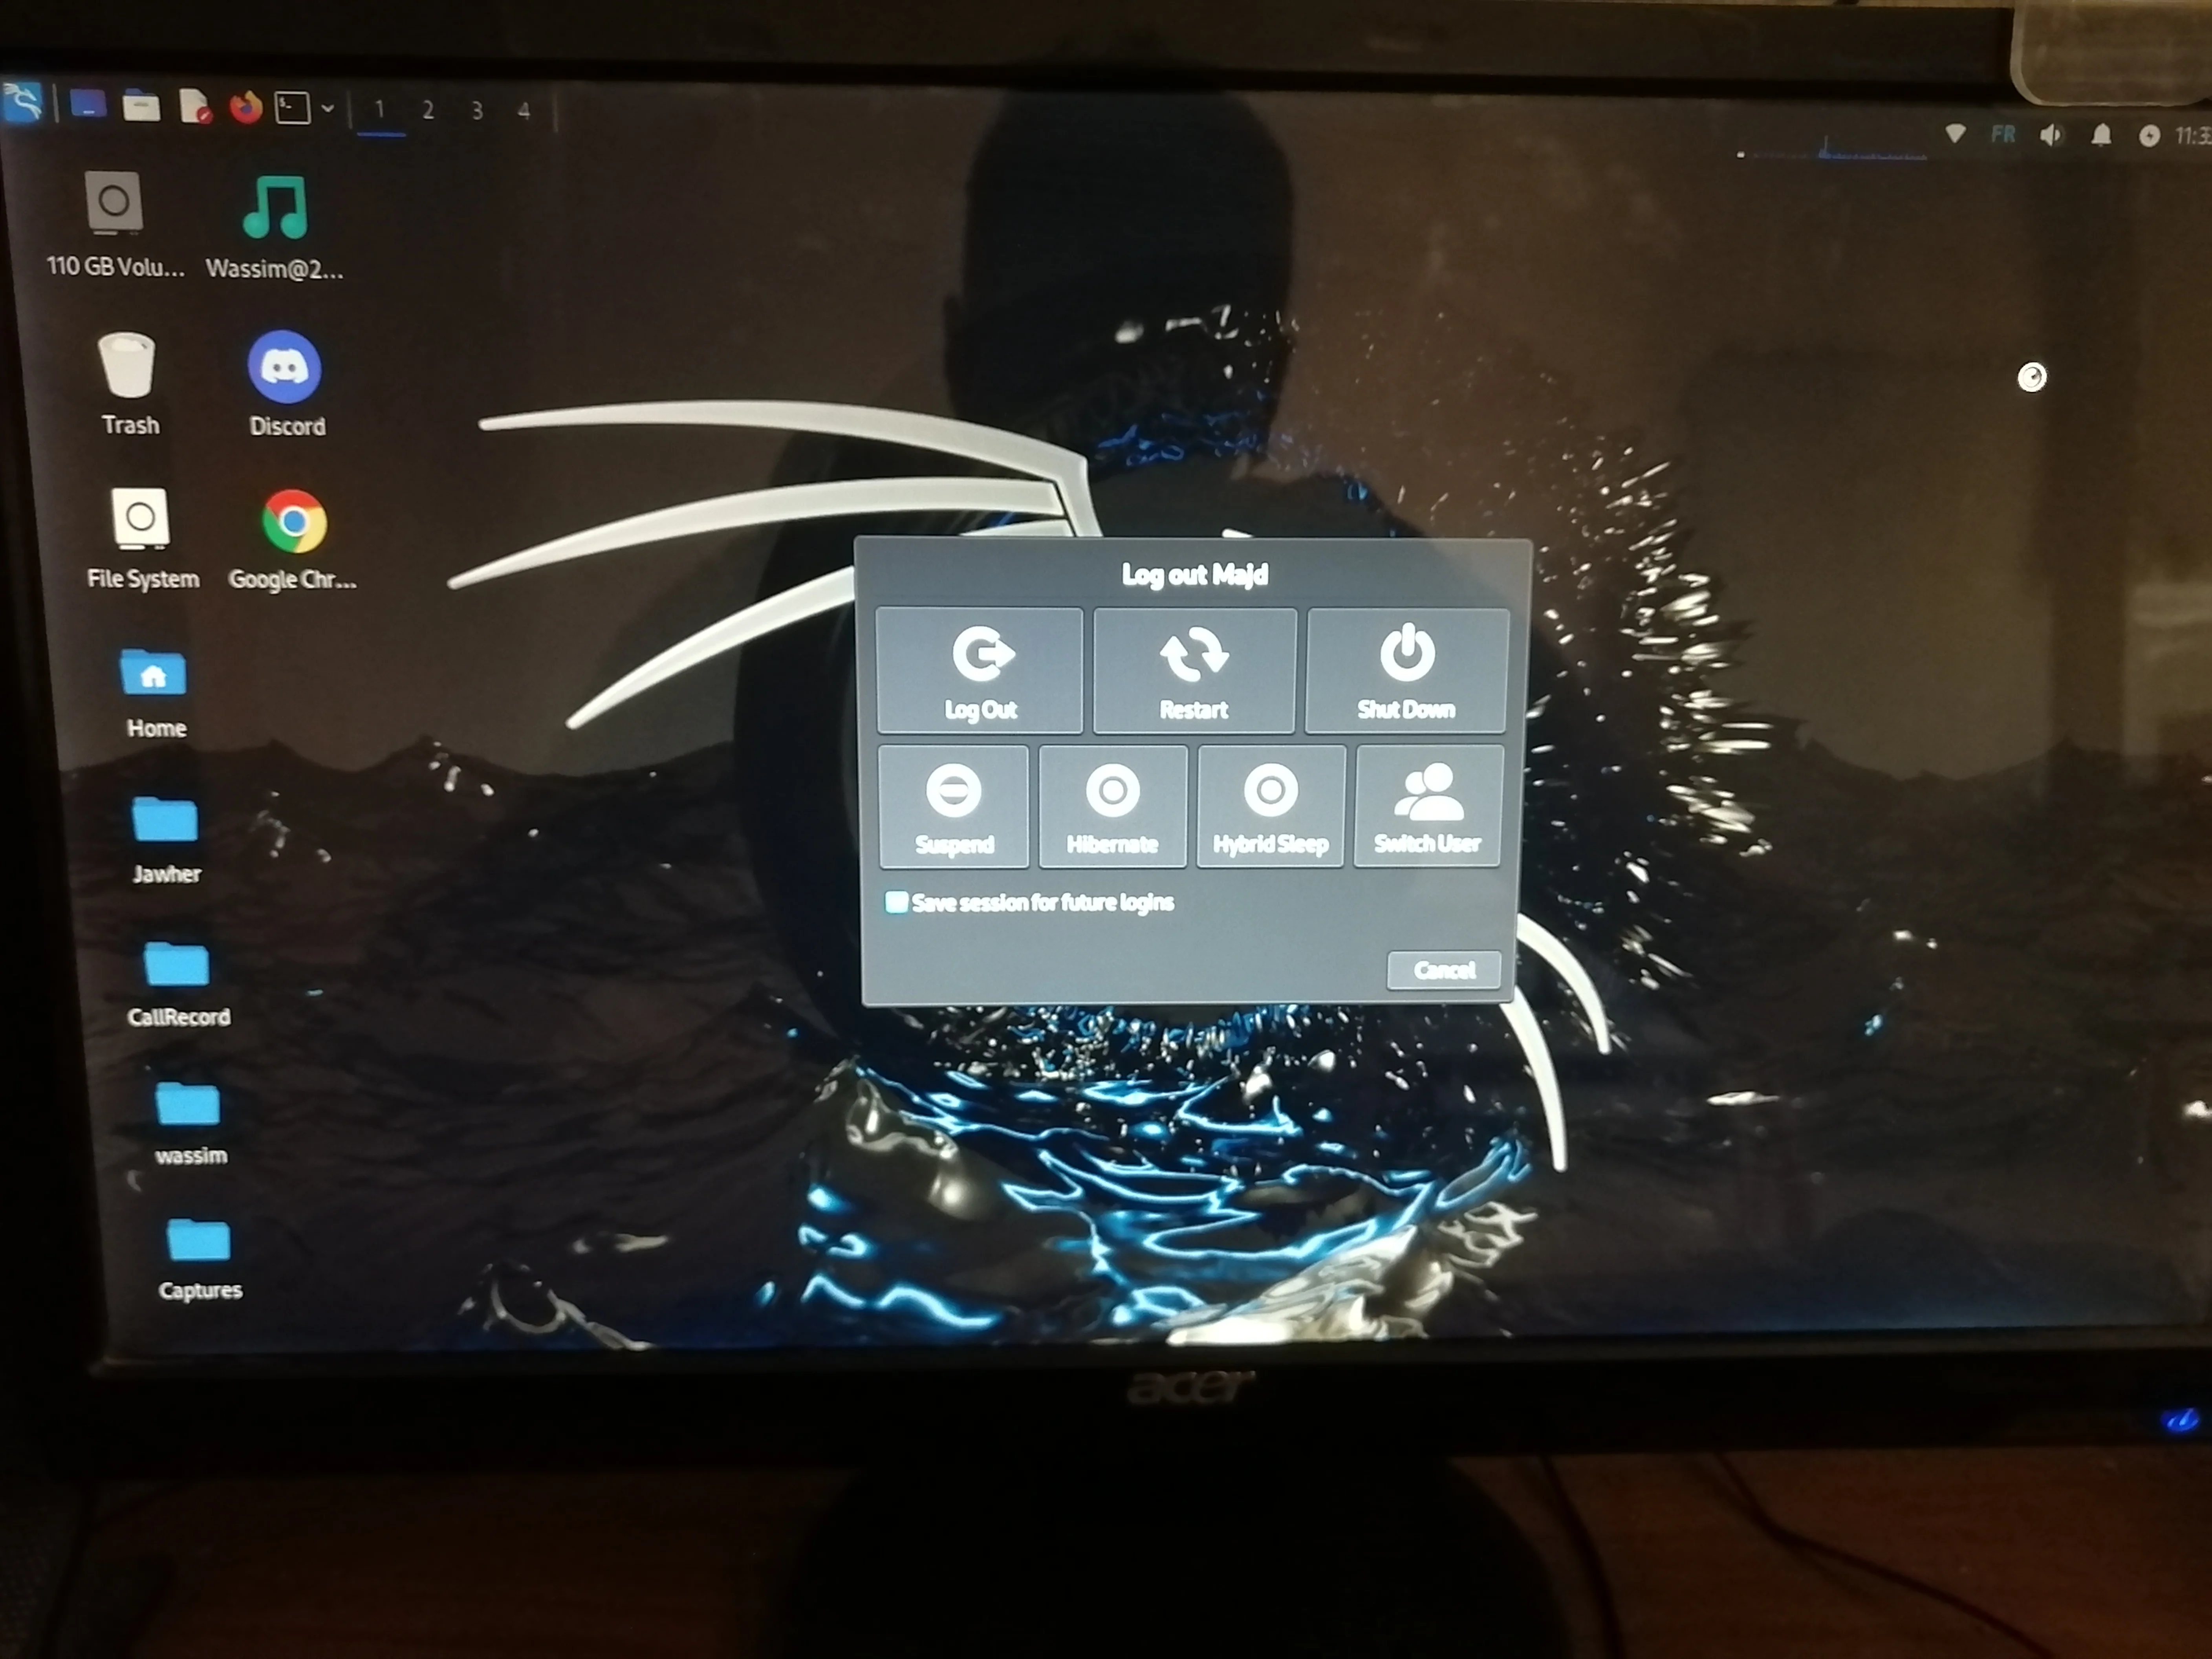The width and height of the screenshot is (2212, 1659).
Task: Click the FR keyboard layout indicator
Action: click(2003, 134)
